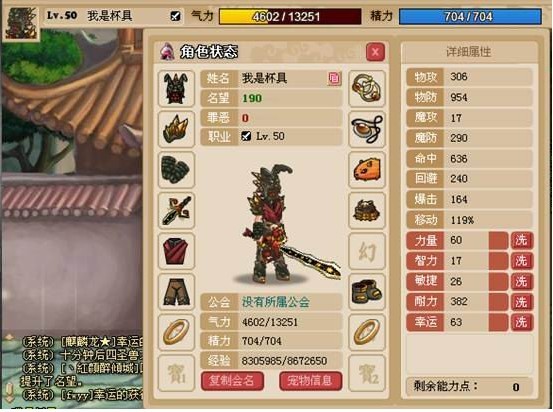Viewport: 553px width, 412px height.
Task: Click the left gold ring slot
Action: (176, 332)
